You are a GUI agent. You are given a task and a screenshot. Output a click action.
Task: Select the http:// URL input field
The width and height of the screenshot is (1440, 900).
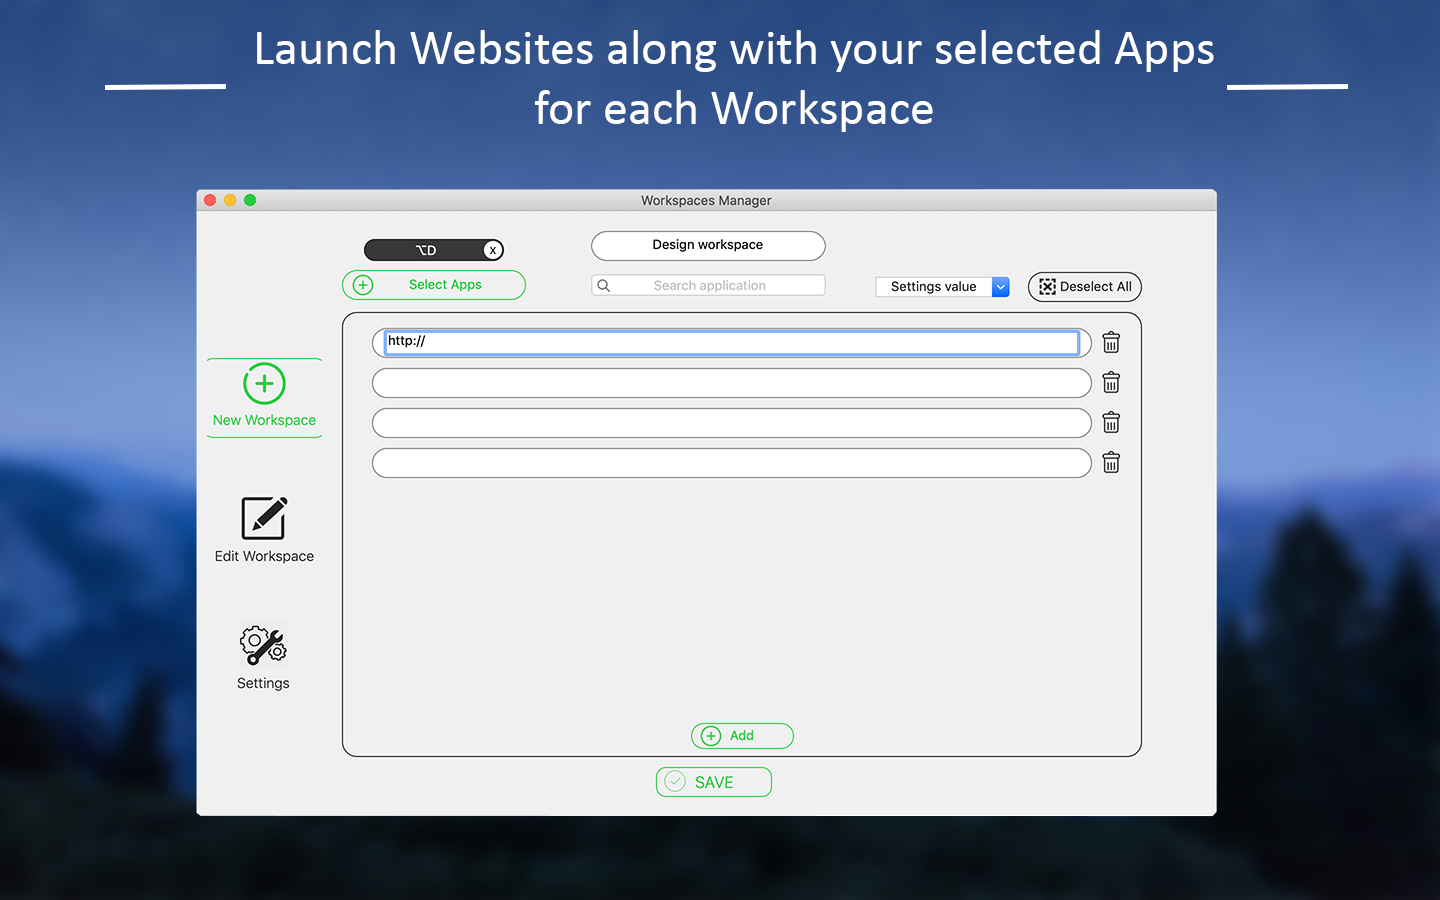coord(730,342)
